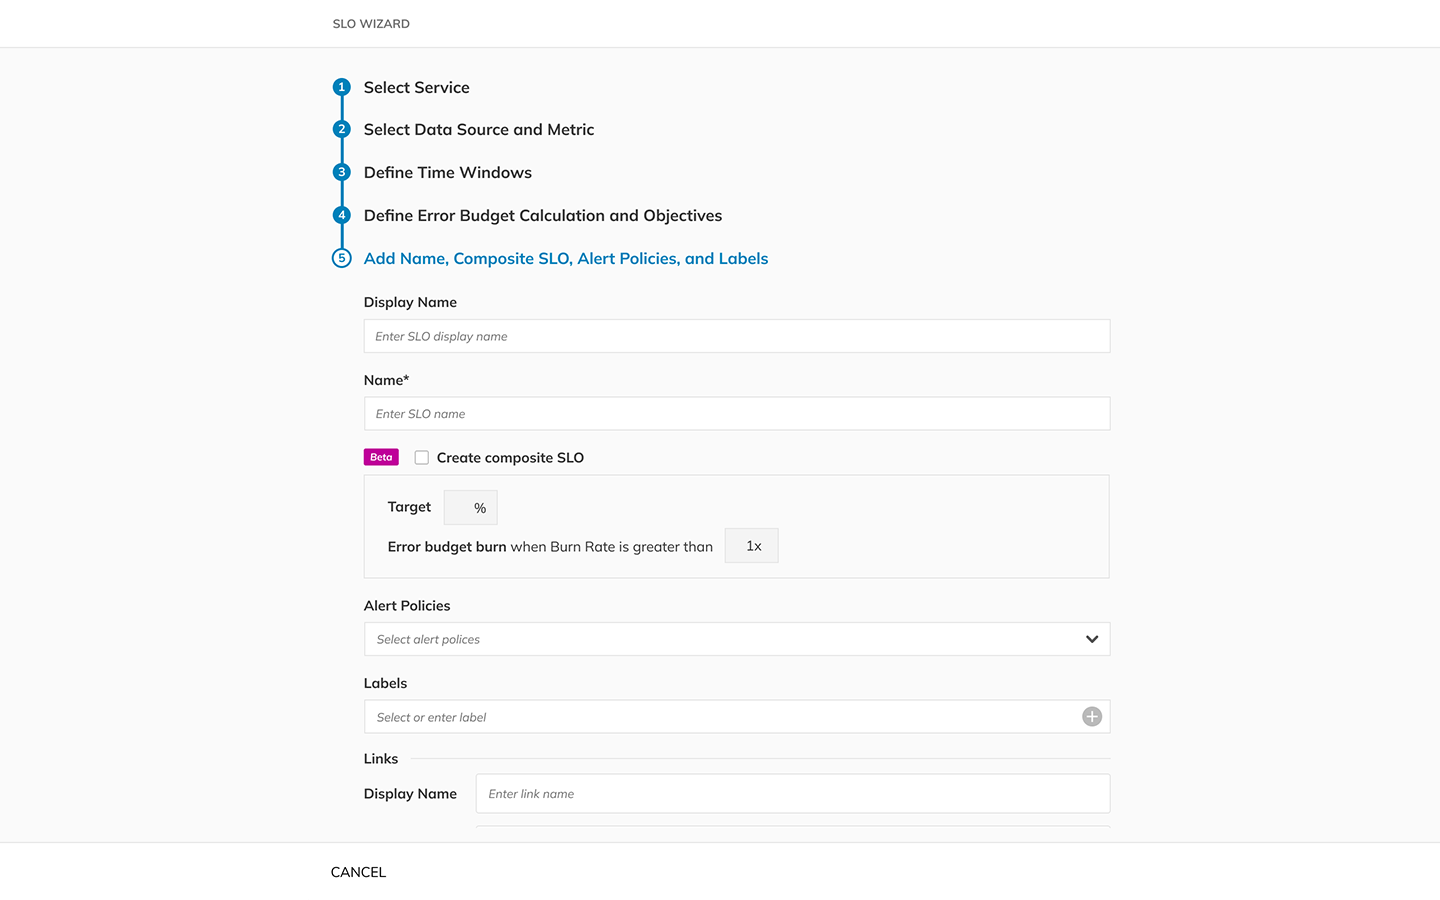Open Select Data Source and Metric step
The height and width of the screenshot is (900, 1440).
point(478,130)
